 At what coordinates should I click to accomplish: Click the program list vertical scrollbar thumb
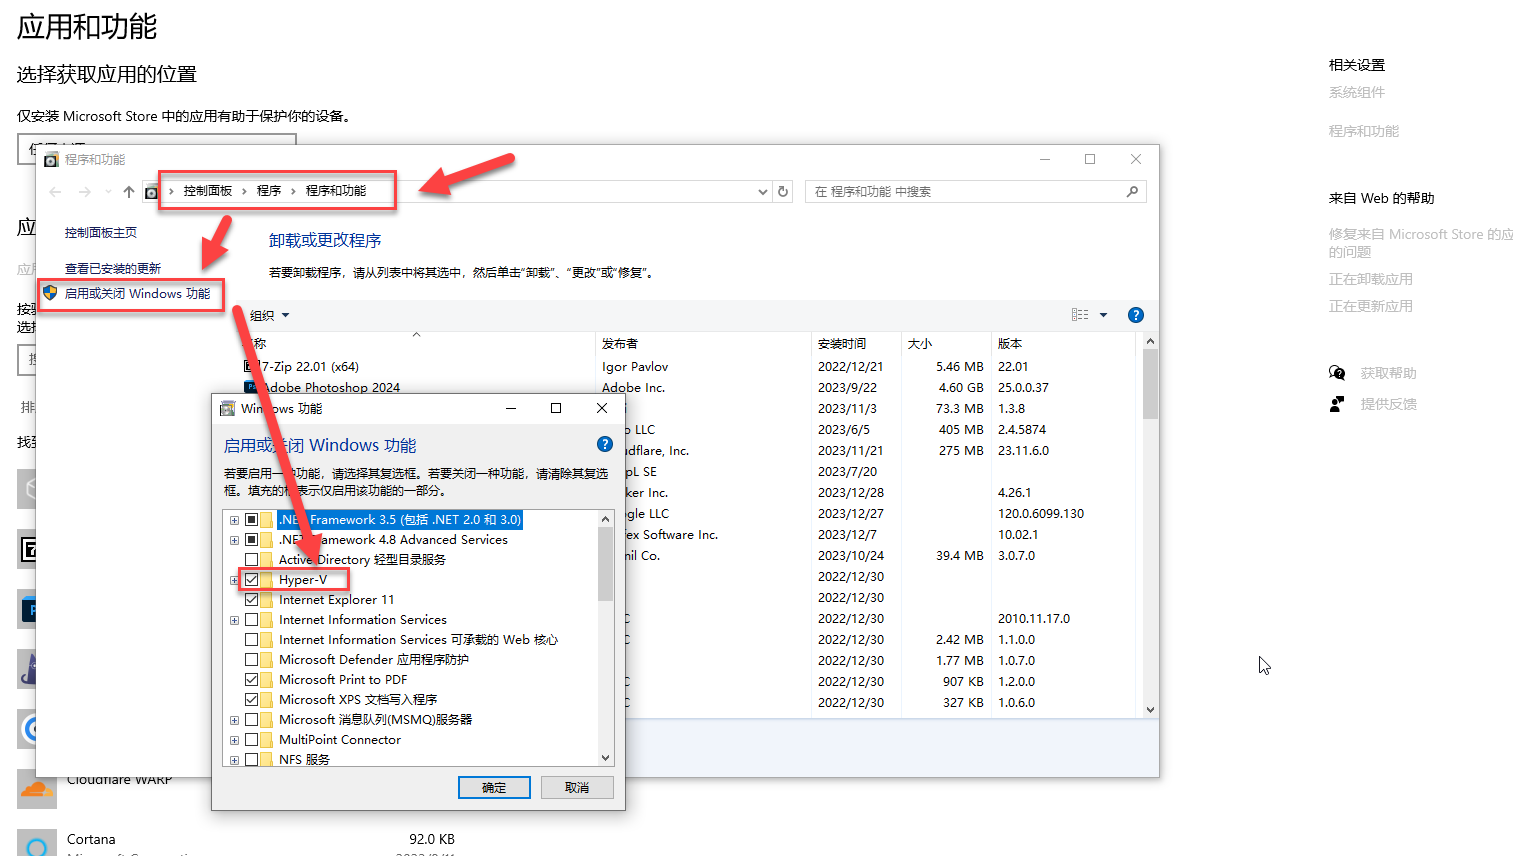click(1150, 384)
